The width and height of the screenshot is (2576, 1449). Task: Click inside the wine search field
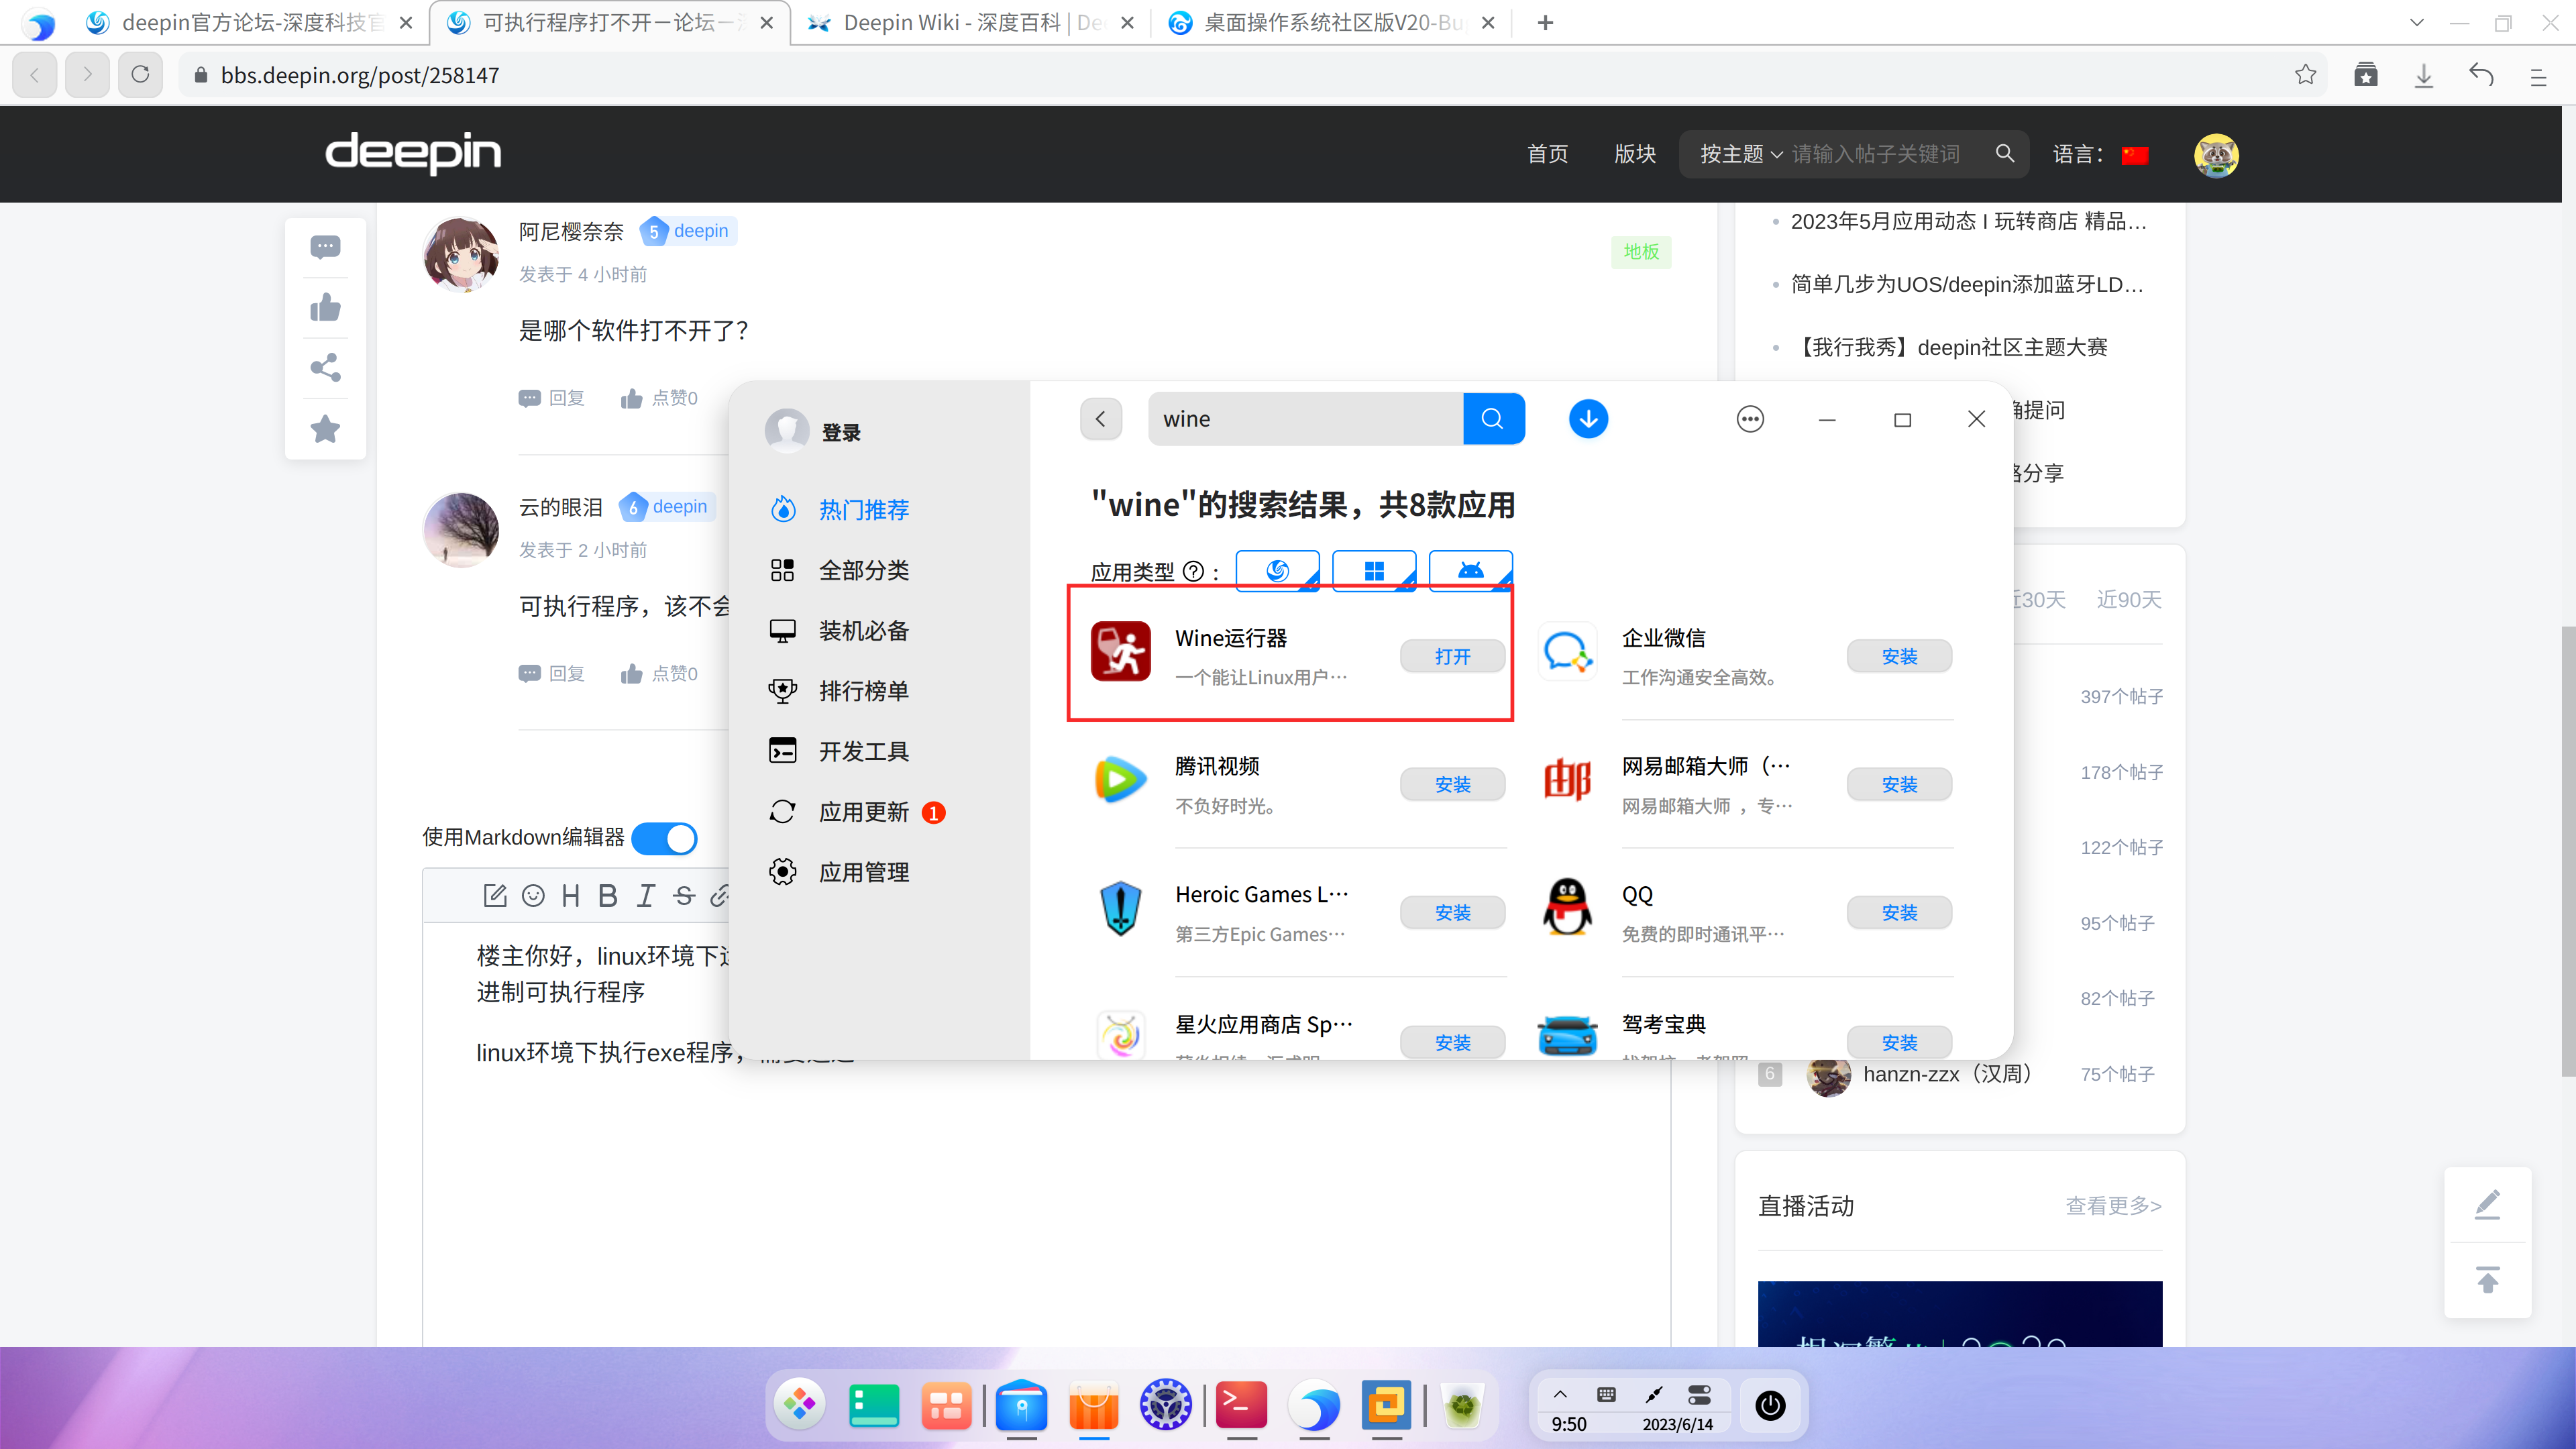[1300, 419]
